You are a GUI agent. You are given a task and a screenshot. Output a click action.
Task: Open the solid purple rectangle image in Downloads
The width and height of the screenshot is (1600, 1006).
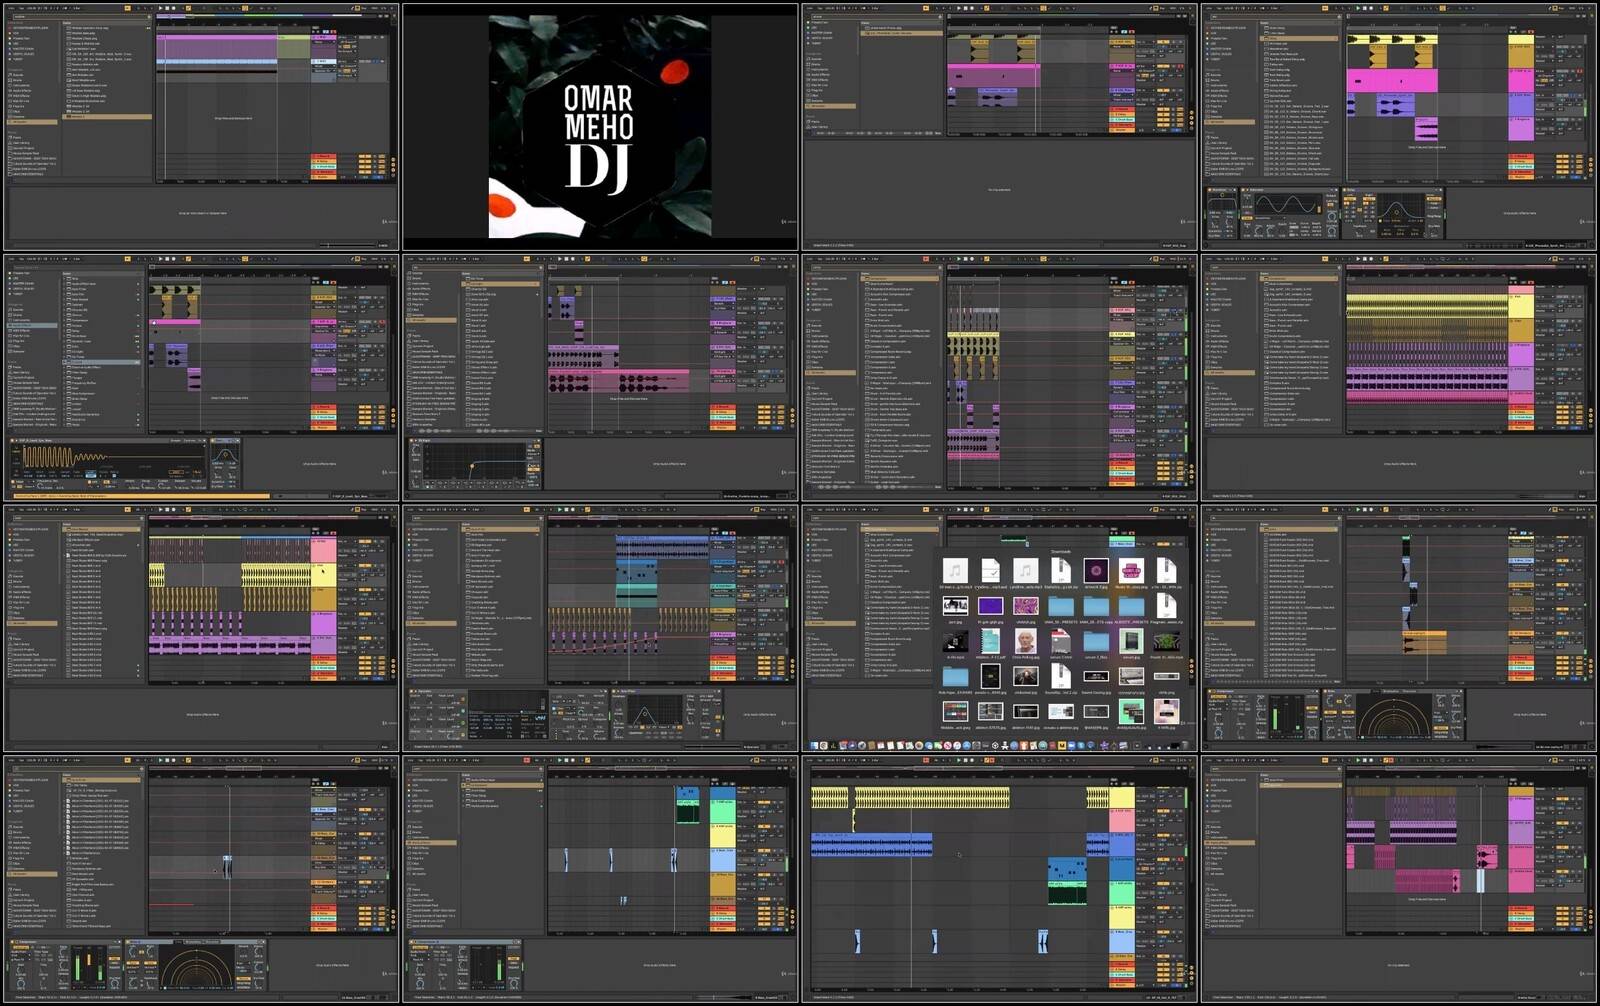991,606
